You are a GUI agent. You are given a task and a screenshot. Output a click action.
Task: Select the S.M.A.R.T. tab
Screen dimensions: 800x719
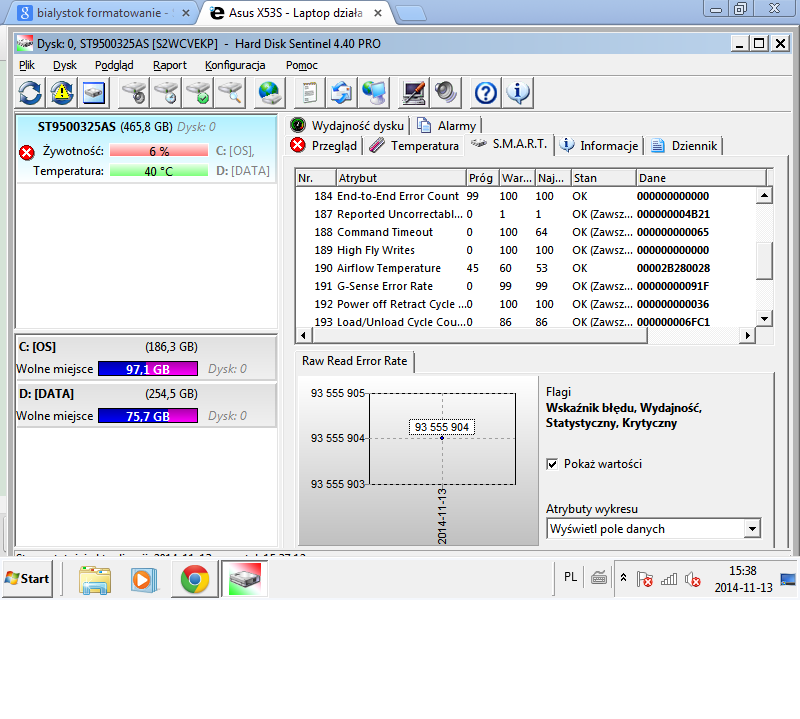[x=509, y=144]
